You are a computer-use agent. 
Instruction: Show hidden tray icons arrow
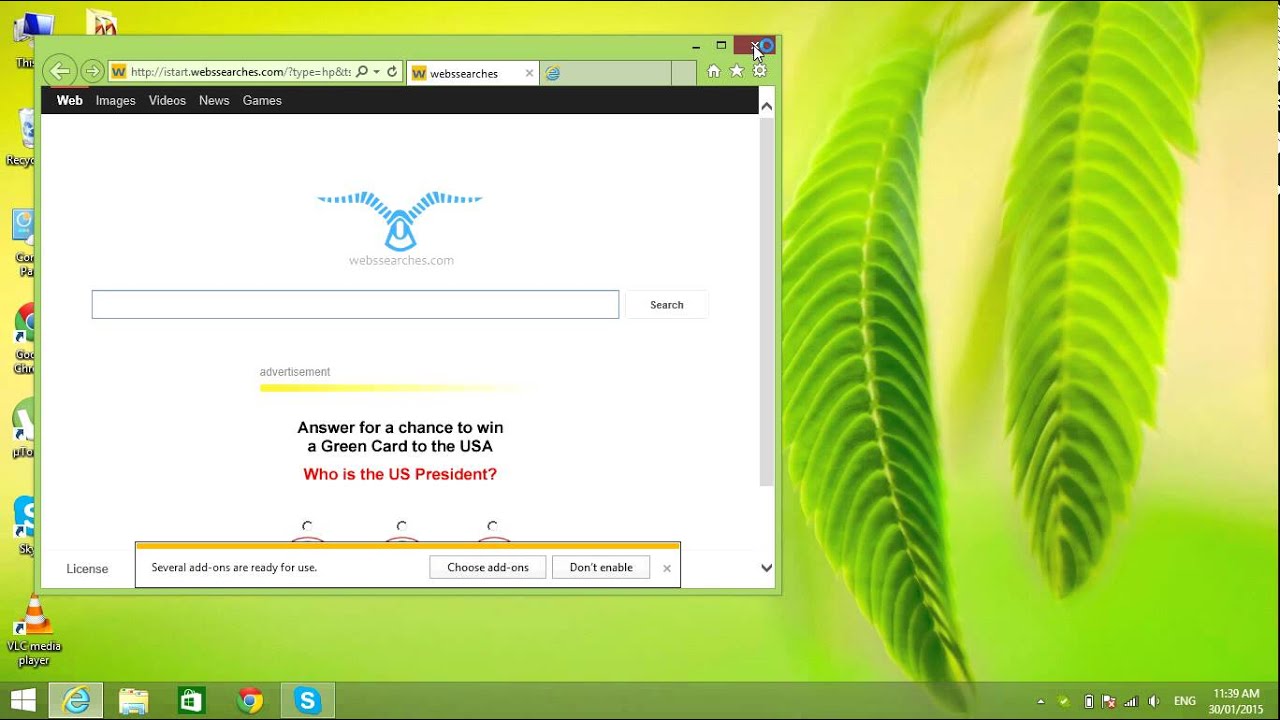tap(1041, 702)
